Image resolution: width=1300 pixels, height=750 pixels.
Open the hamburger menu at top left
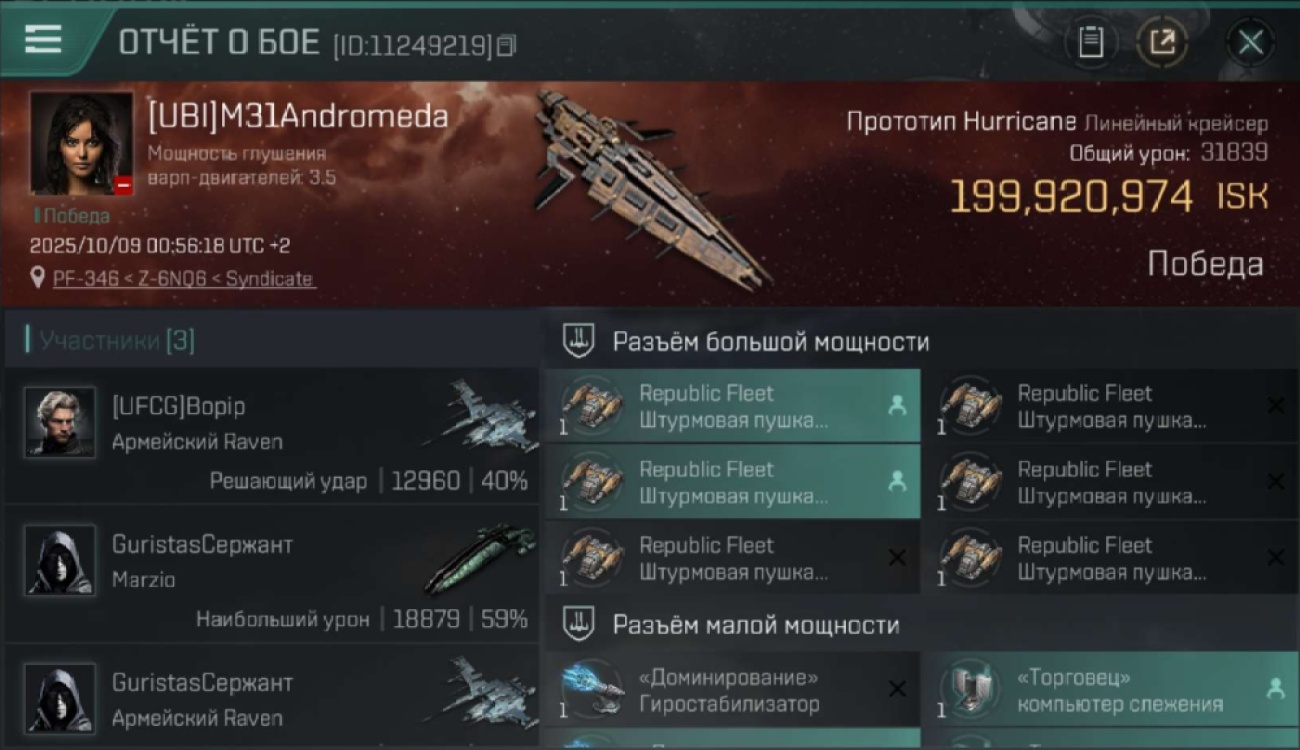pos(43,39)
